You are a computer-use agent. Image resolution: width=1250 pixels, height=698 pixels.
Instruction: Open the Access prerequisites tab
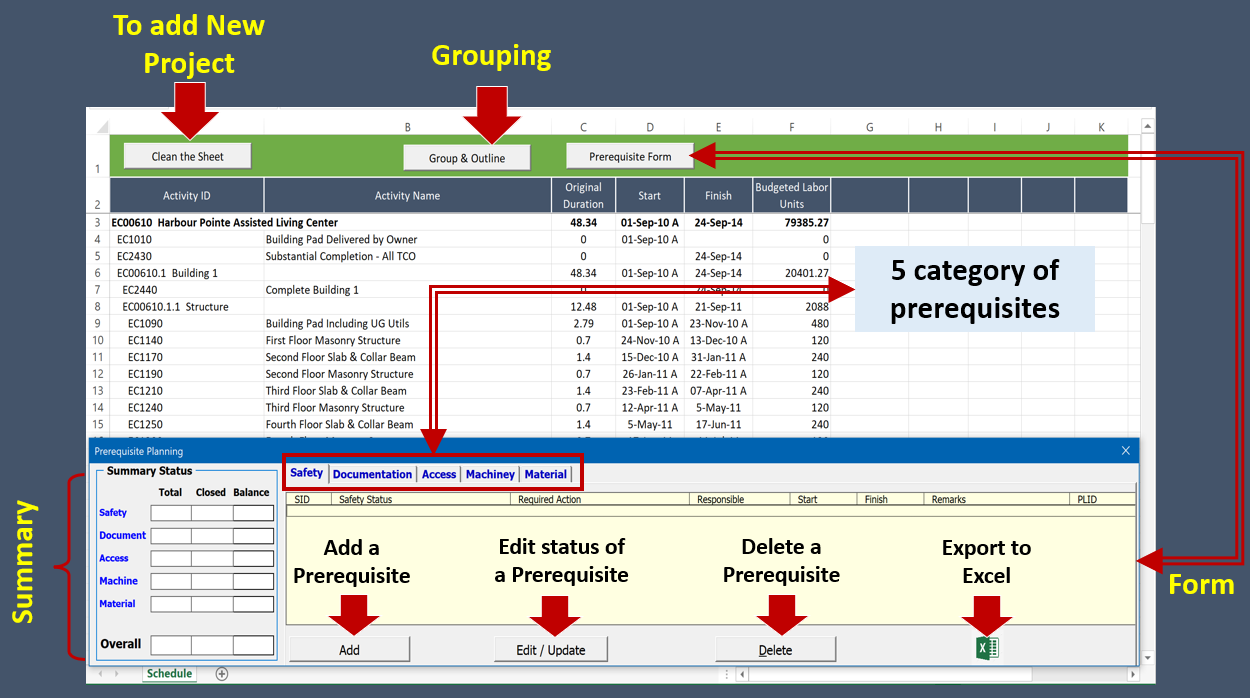click(x=438, y=474)
